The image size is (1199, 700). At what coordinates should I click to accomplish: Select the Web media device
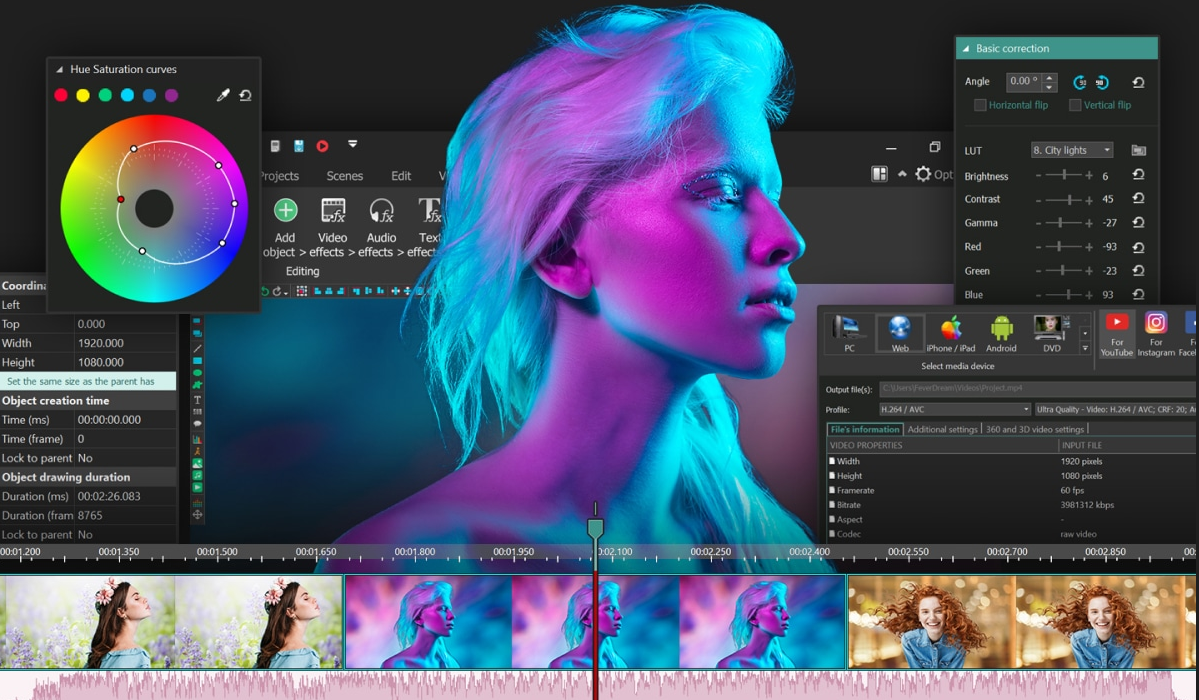point(900,333)
